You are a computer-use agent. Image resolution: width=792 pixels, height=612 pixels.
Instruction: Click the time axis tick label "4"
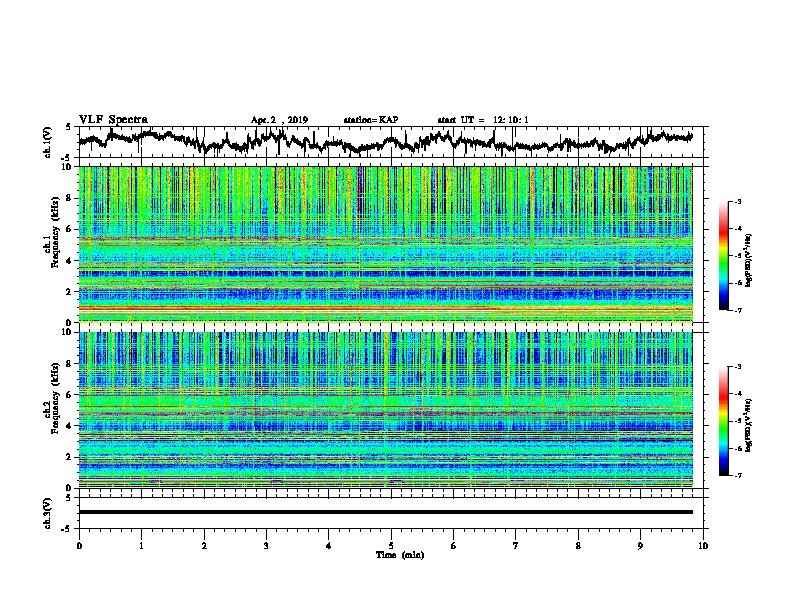click(329, 545)
